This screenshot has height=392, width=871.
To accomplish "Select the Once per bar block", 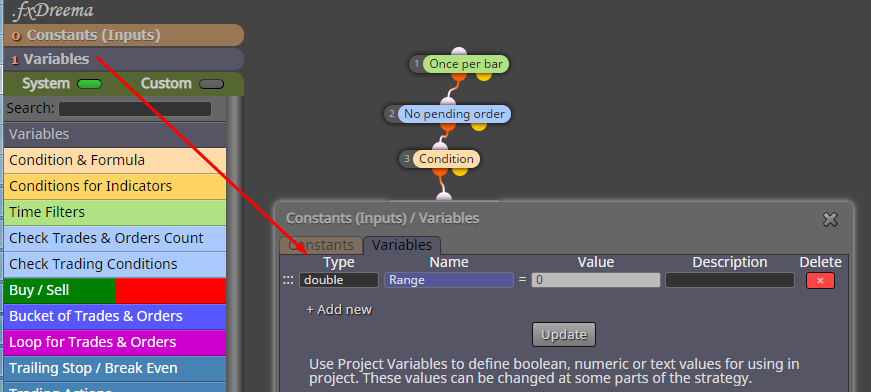I will pyautogui.click(x=465, y=64).
